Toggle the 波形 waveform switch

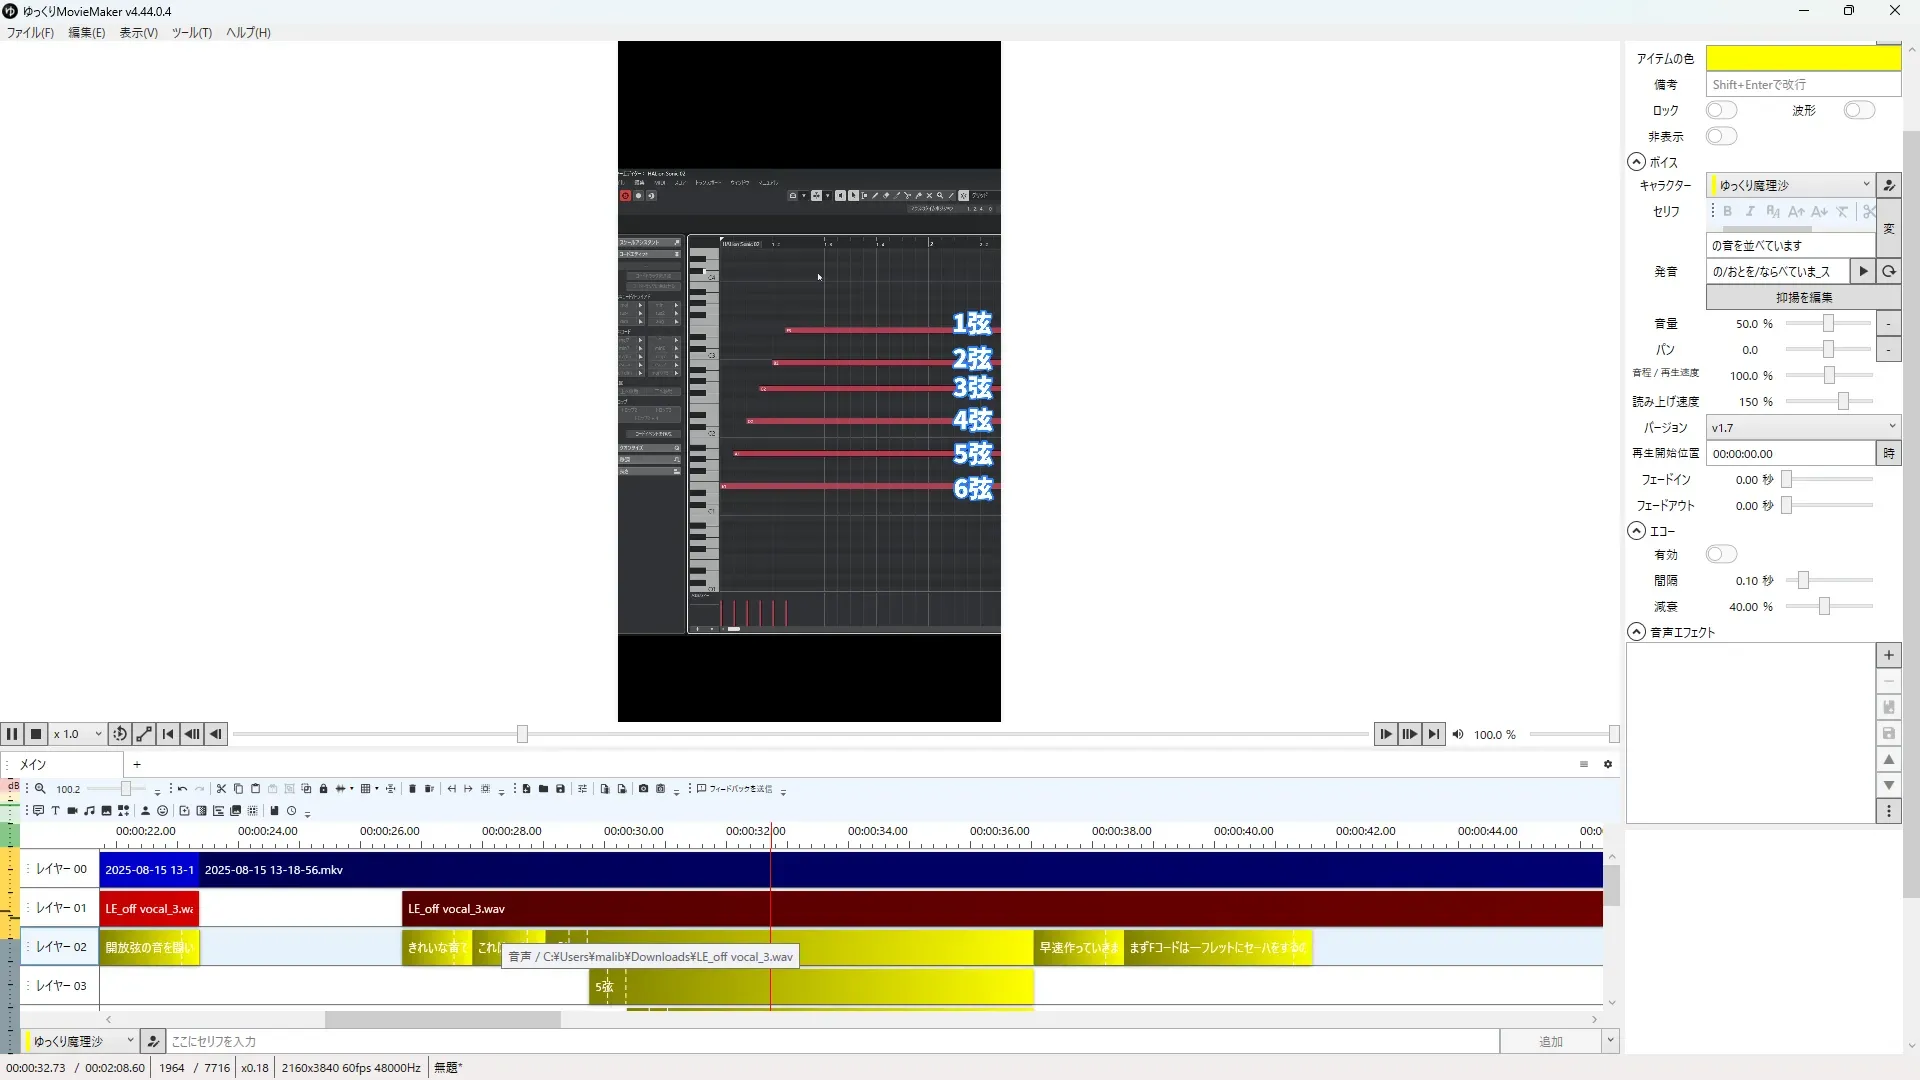(x=1858, y=110)
